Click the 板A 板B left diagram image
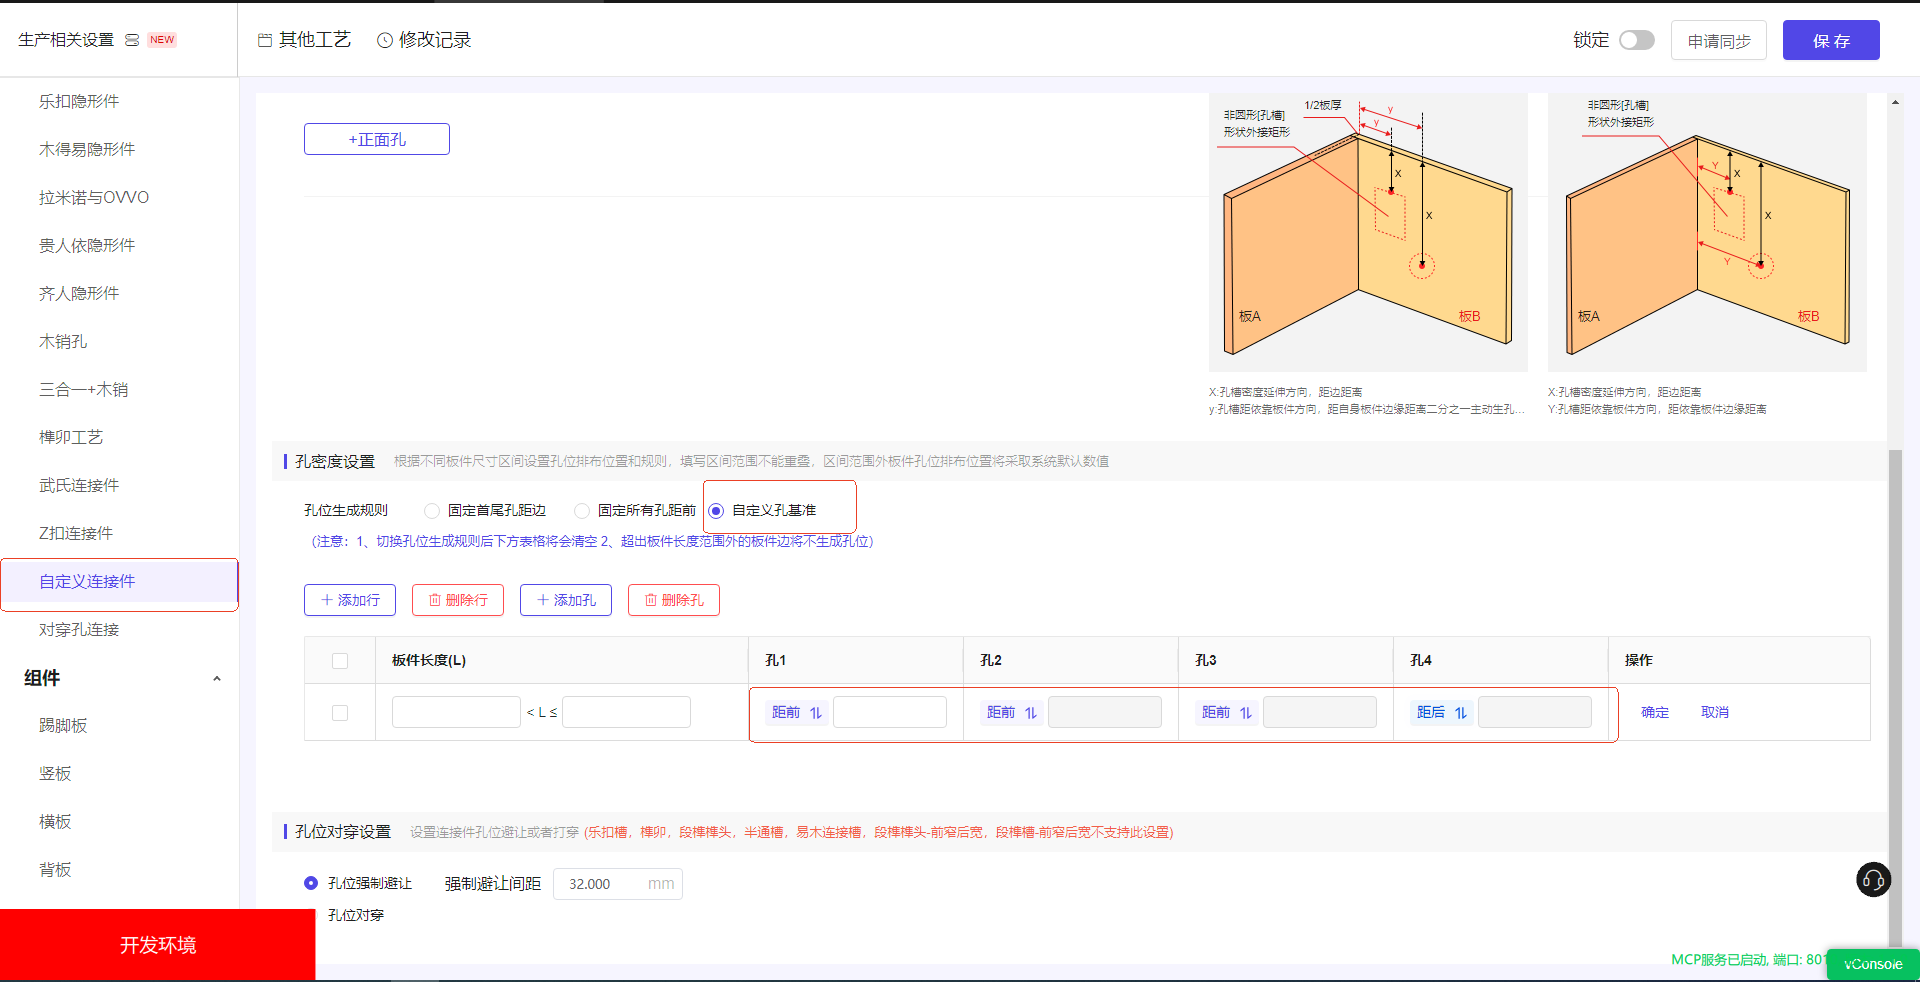The width and height of the screenshot is (1920, 982). pos(1368,232)
